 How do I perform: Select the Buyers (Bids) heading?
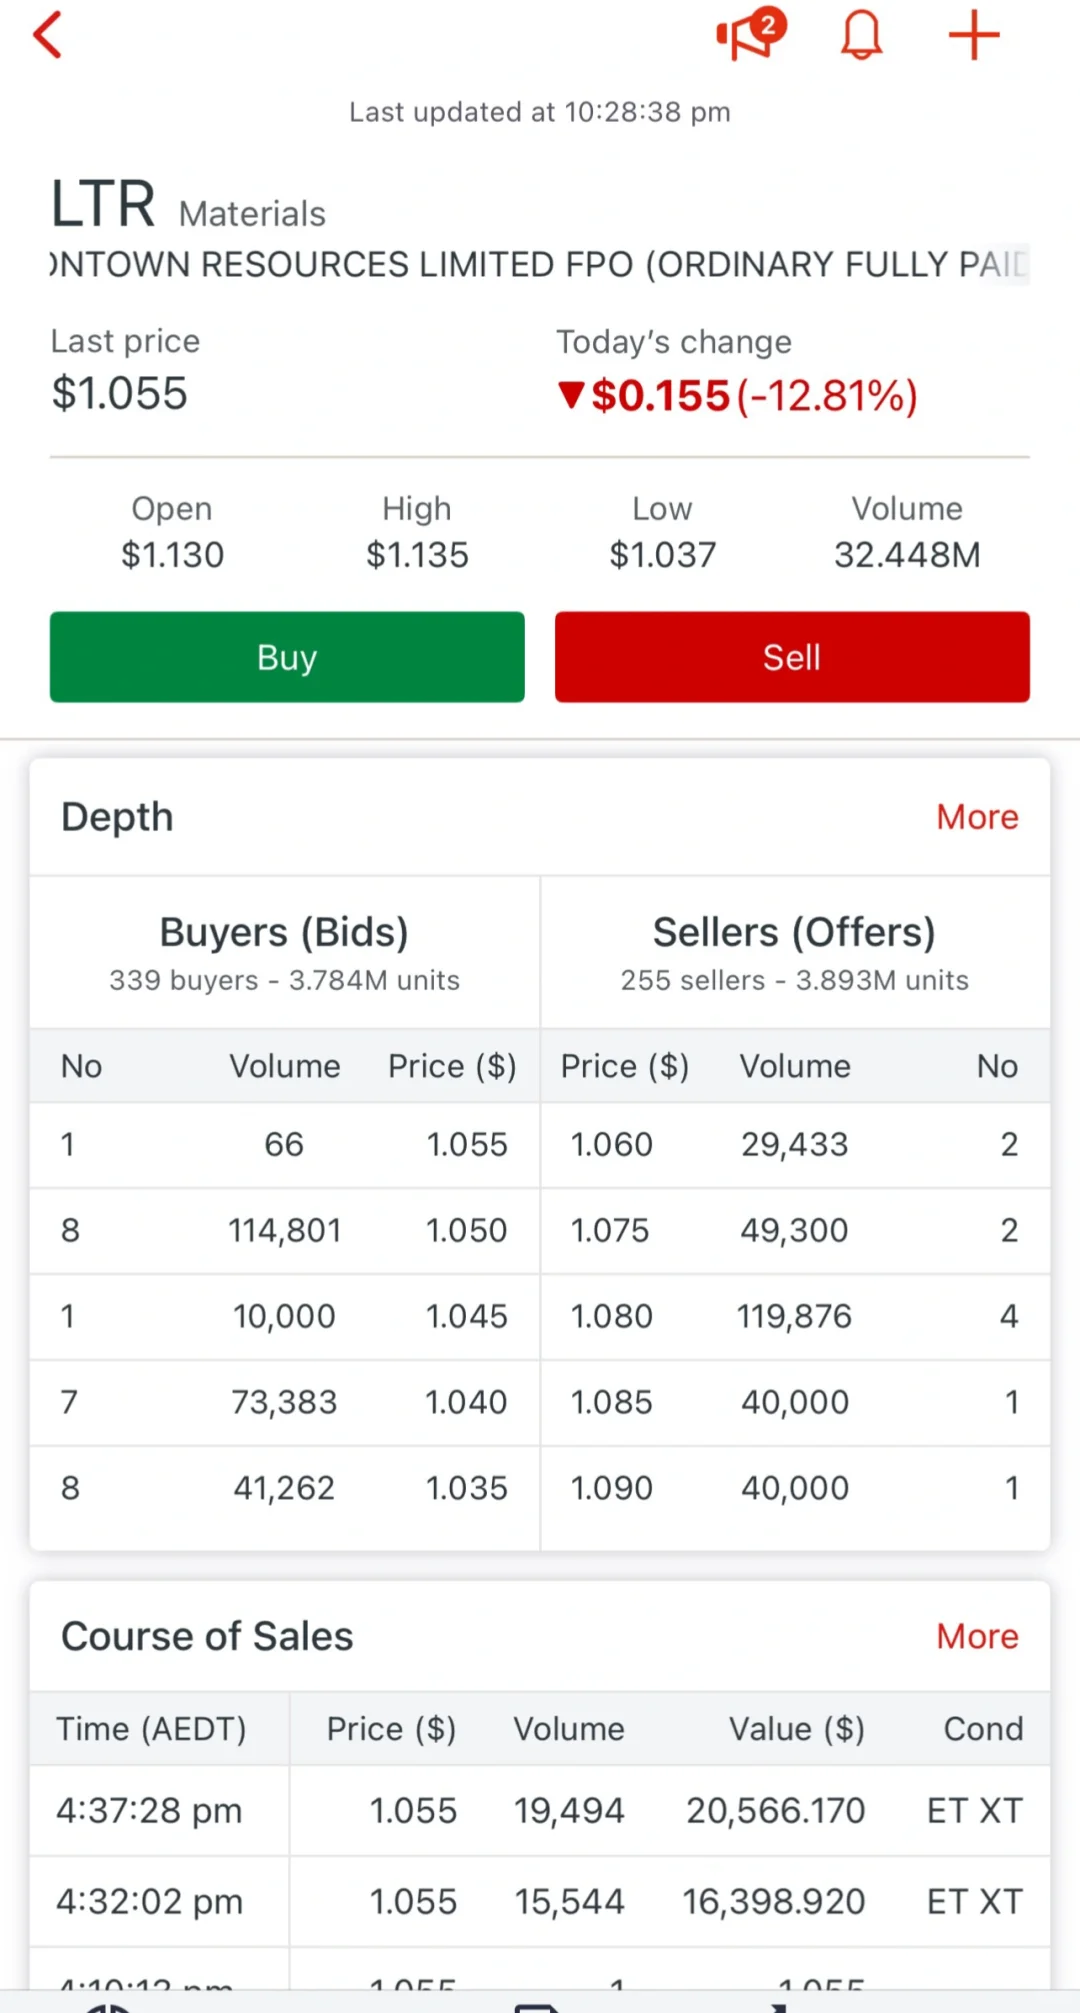284,933
